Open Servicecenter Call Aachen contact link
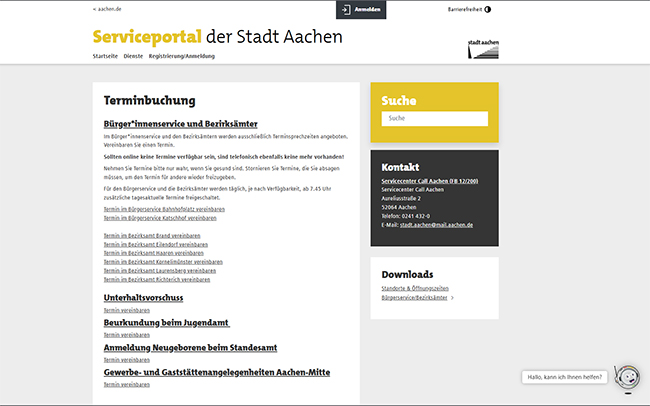Image resolution: width=650 pixels, height=406 pixels. pos(432,181)
